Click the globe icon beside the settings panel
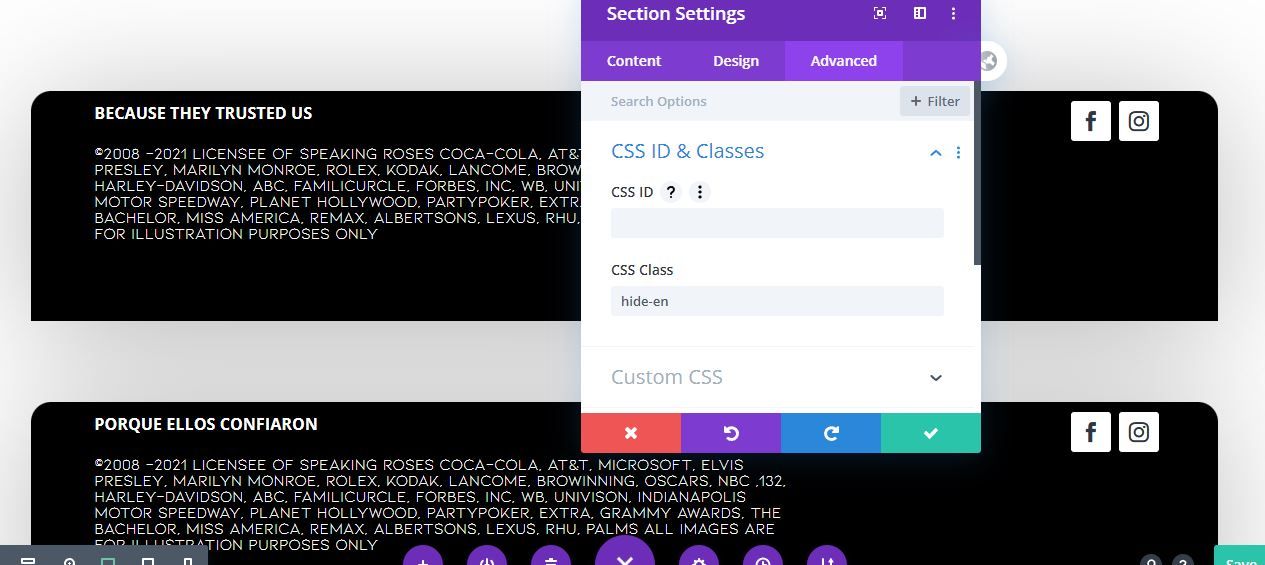1265x565 pixels. [x=988, y=61]
